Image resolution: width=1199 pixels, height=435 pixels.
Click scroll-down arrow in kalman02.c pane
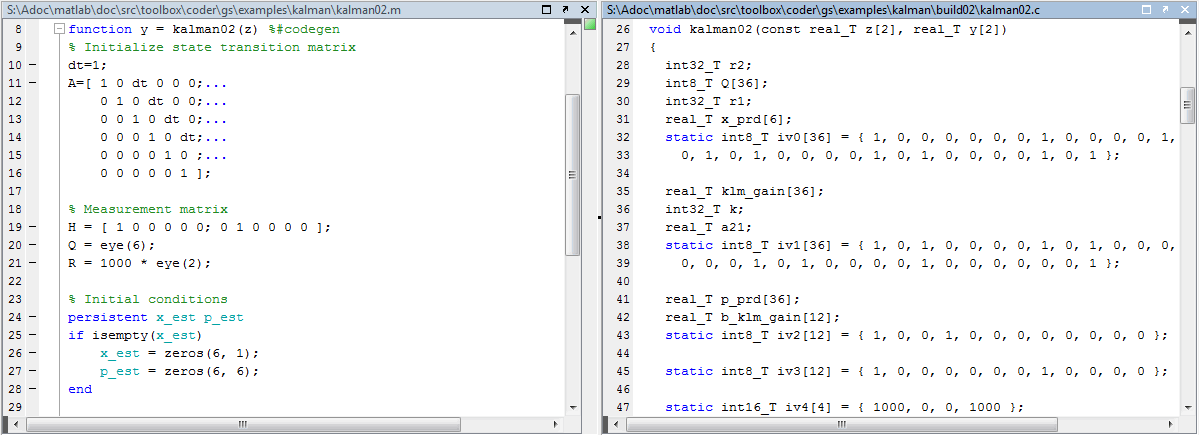(x=1188, y=408)
